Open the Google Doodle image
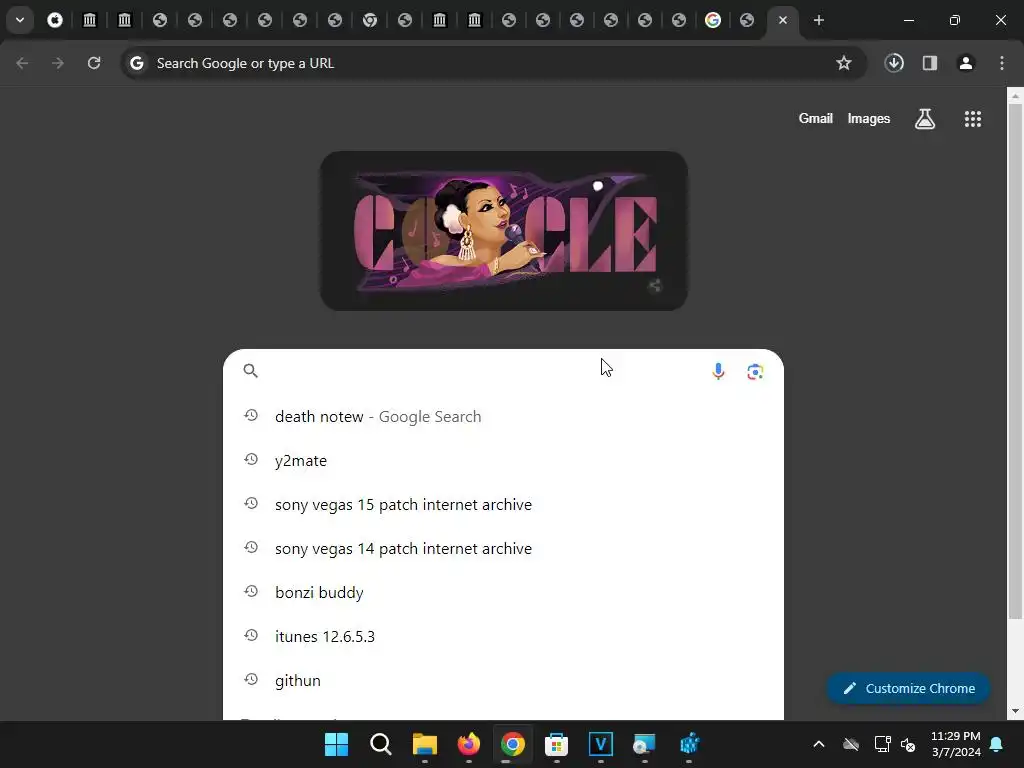This screenshot has width=1024, height=768. pos(504,231)
